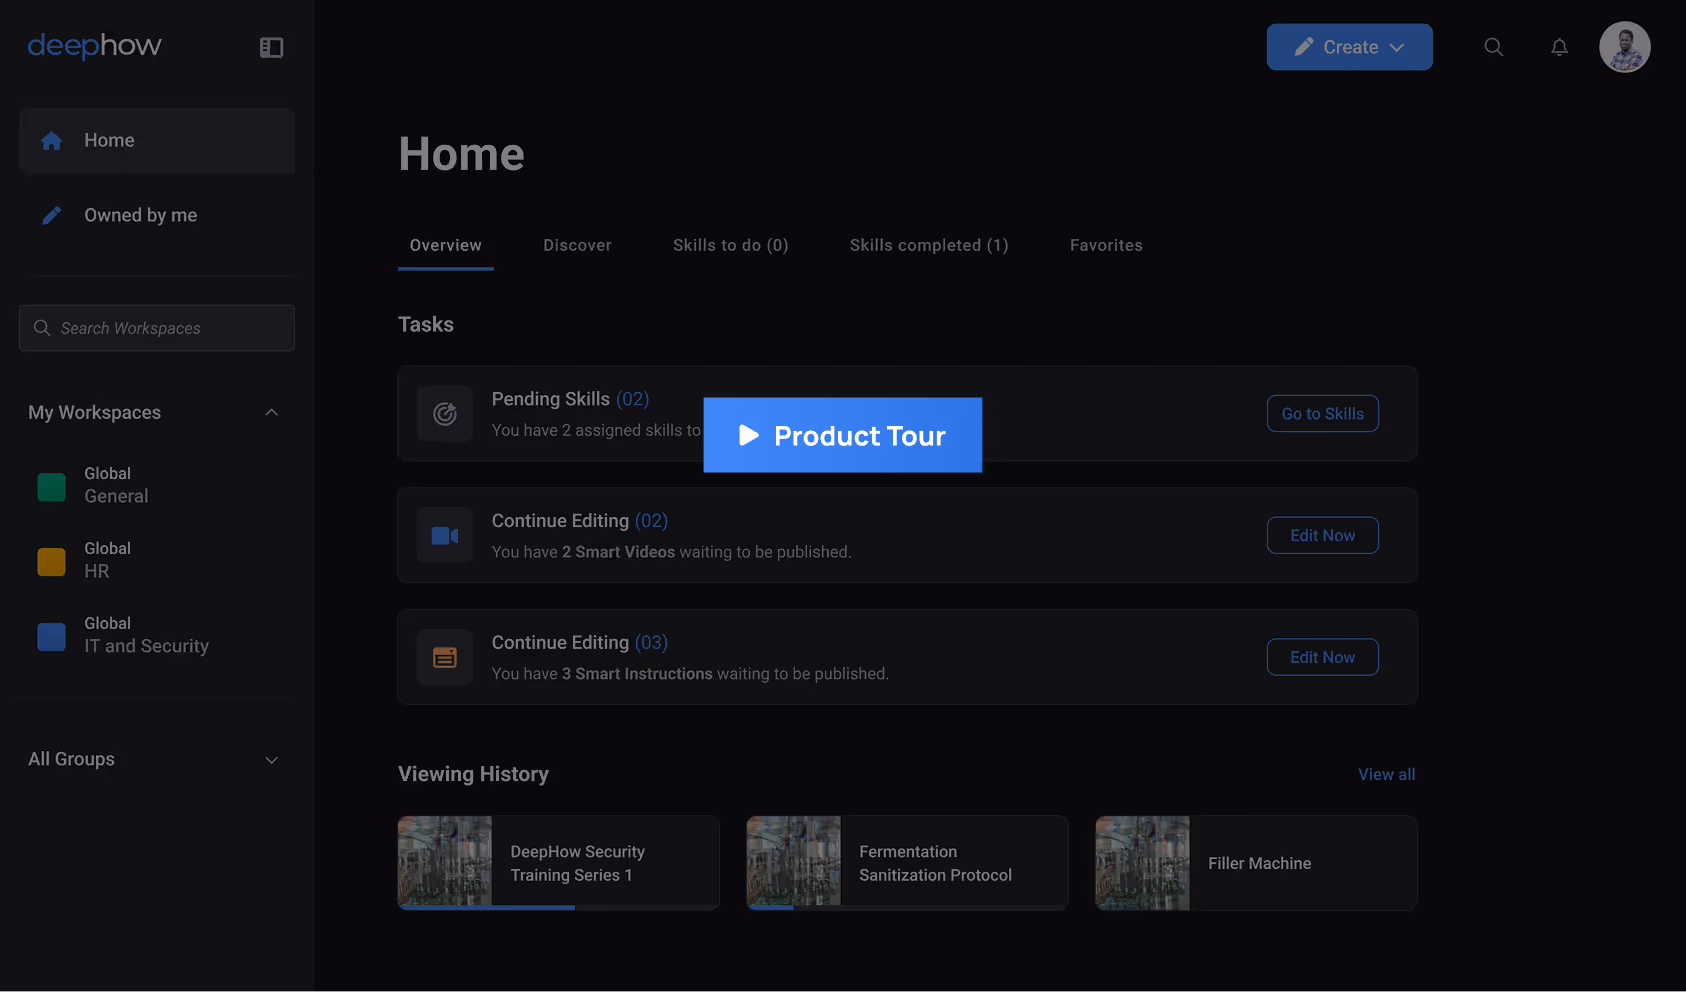This screenshot has height=992, width=1686.
Task: Click the Pending Skills (02) title
Action: click(570, 399)
